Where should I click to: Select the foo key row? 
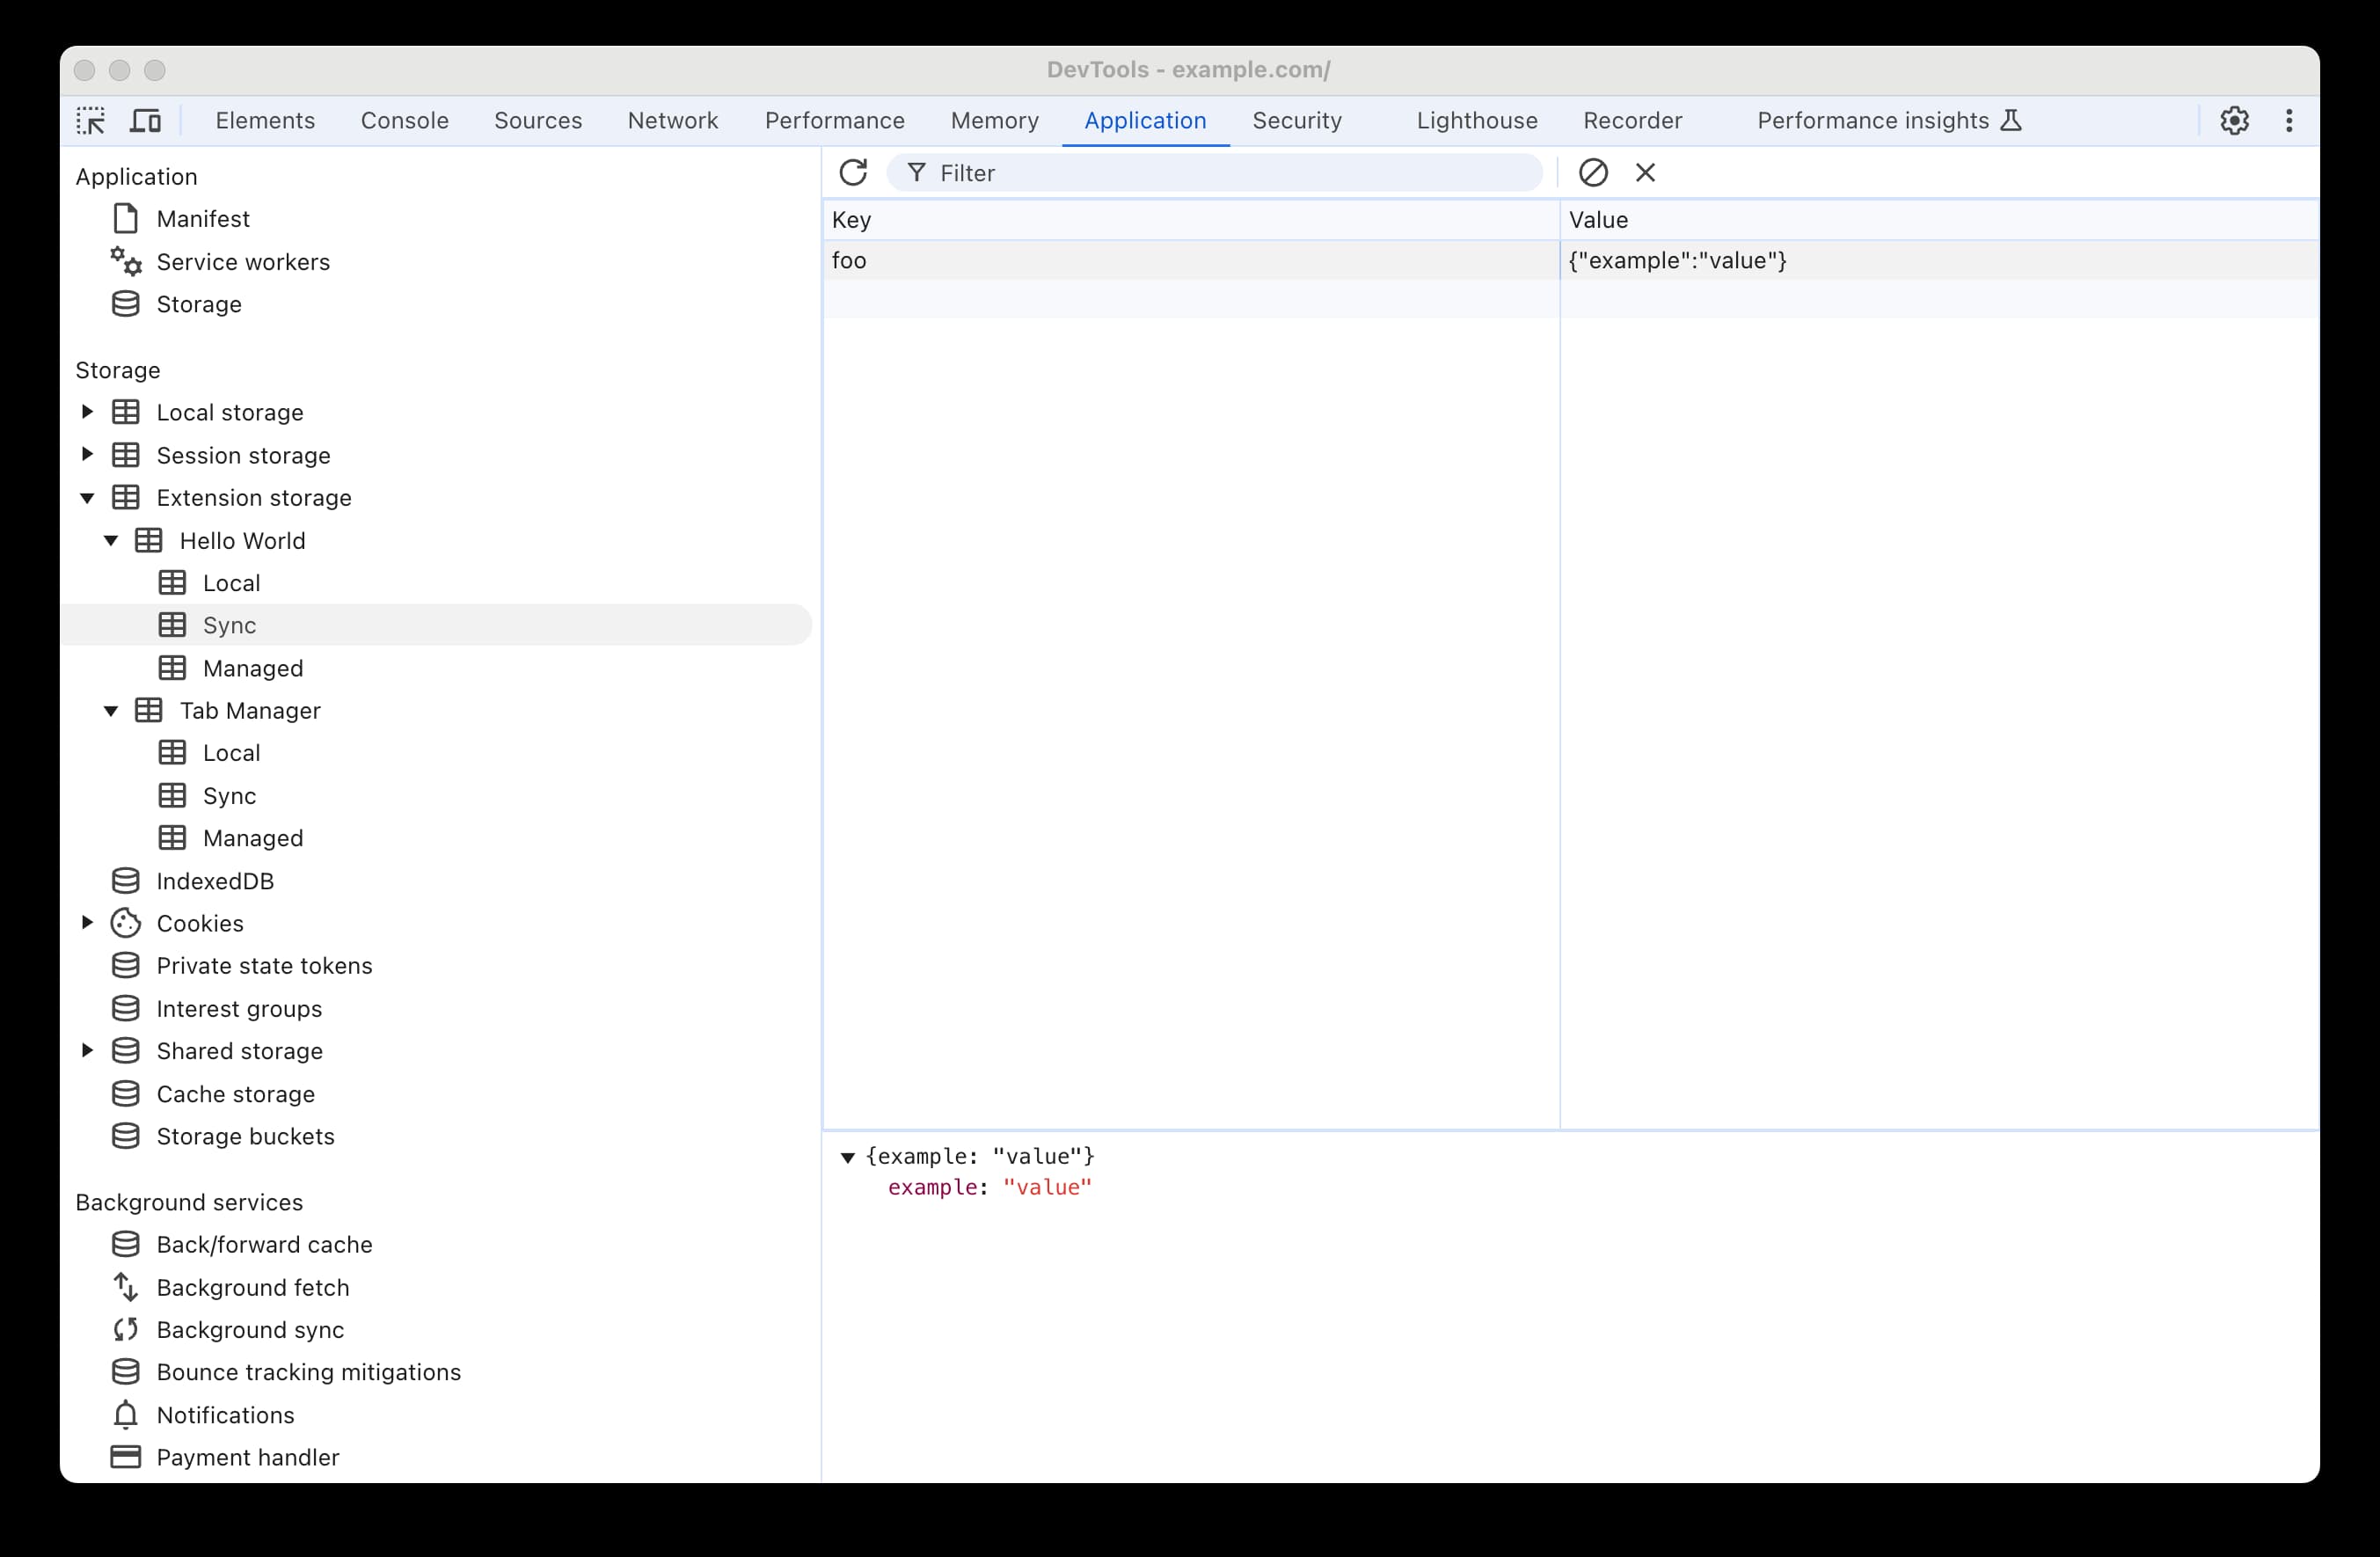point(1192,259)
